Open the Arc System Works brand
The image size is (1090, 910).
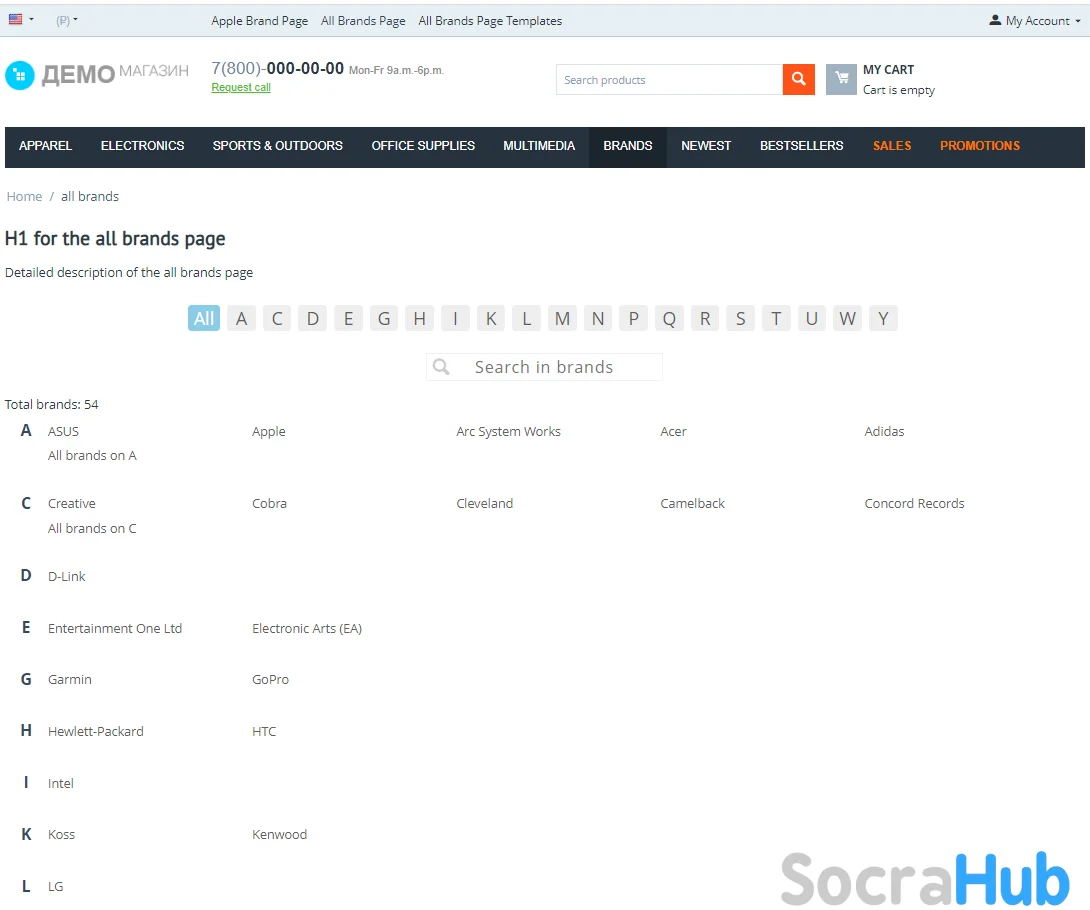coord(508,432)
